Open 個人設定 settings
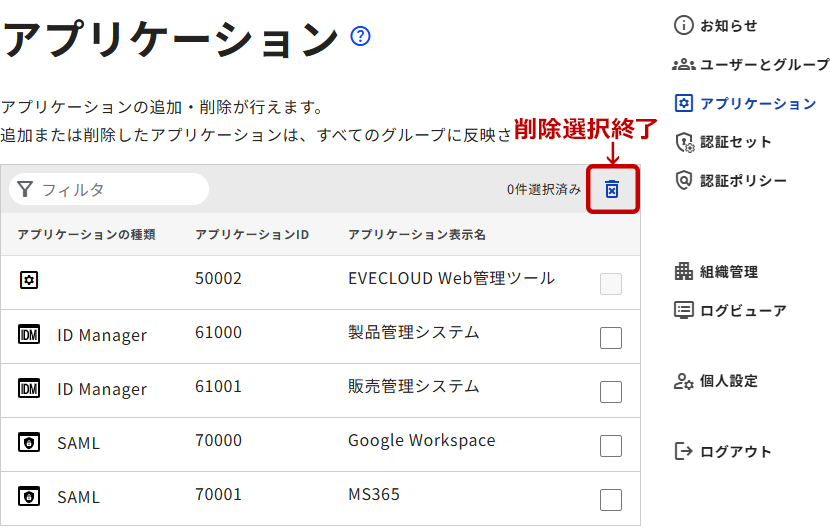The width and height of the screenshot is (830, 528). click(728, 381)
